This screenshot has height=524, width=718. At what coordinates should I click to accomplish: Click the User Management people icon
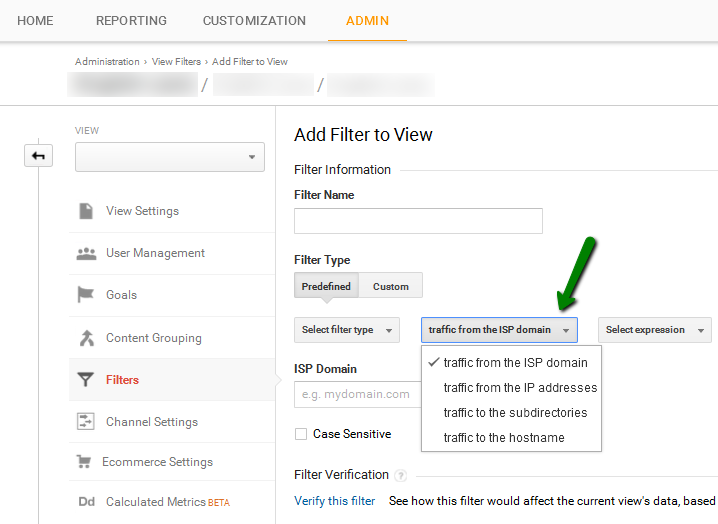[x=86, y=253]
